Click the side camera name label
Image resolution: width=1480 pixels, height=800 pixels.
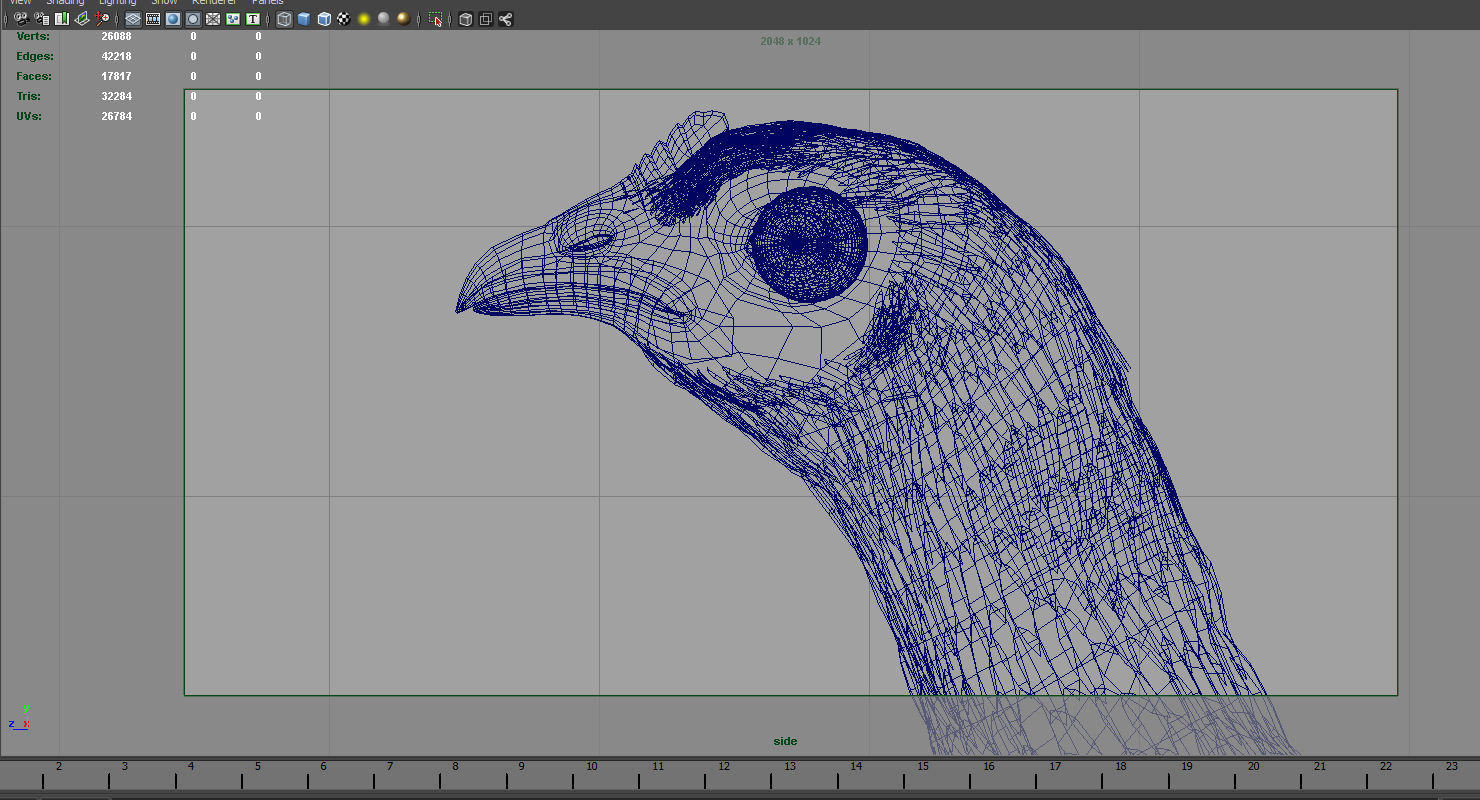click(x=785, y=741)
